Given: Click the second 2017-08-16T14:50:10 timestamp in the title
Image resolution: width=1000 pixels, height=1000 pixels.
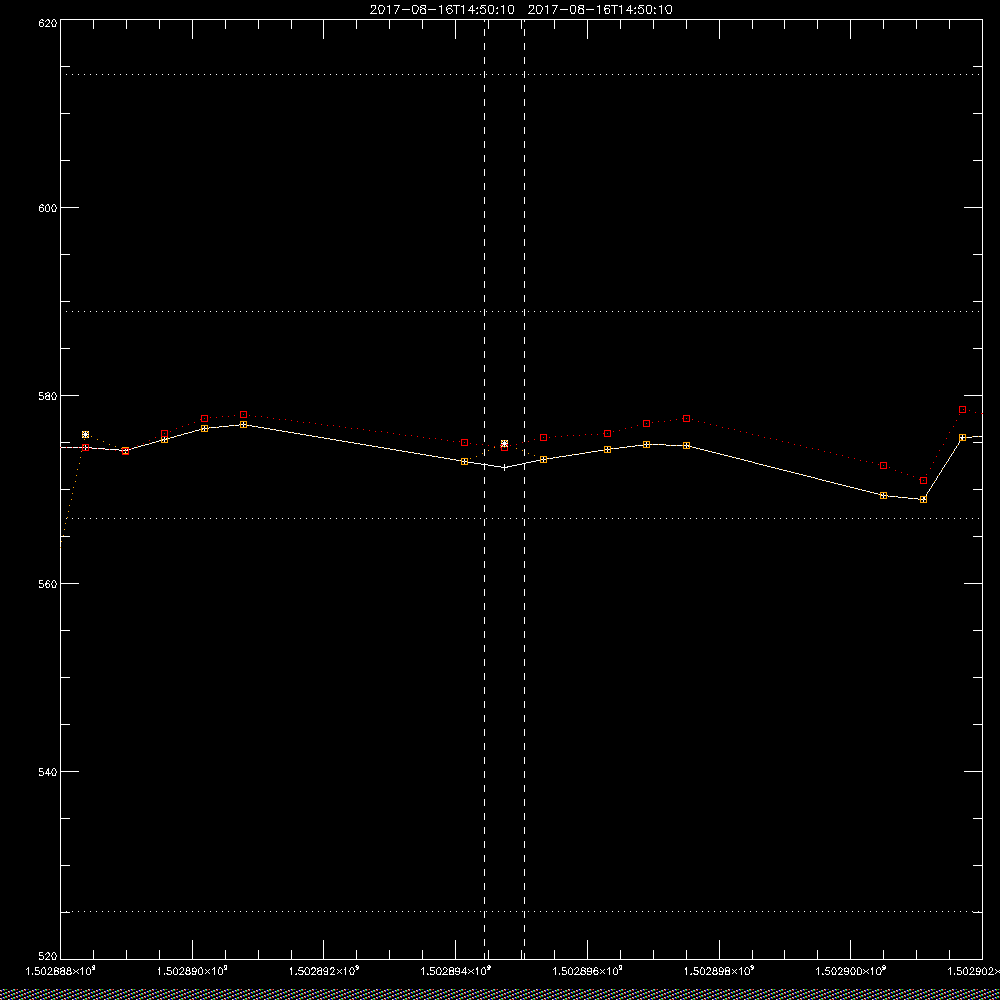Looking at the screenshot, I should pos(600,10).
